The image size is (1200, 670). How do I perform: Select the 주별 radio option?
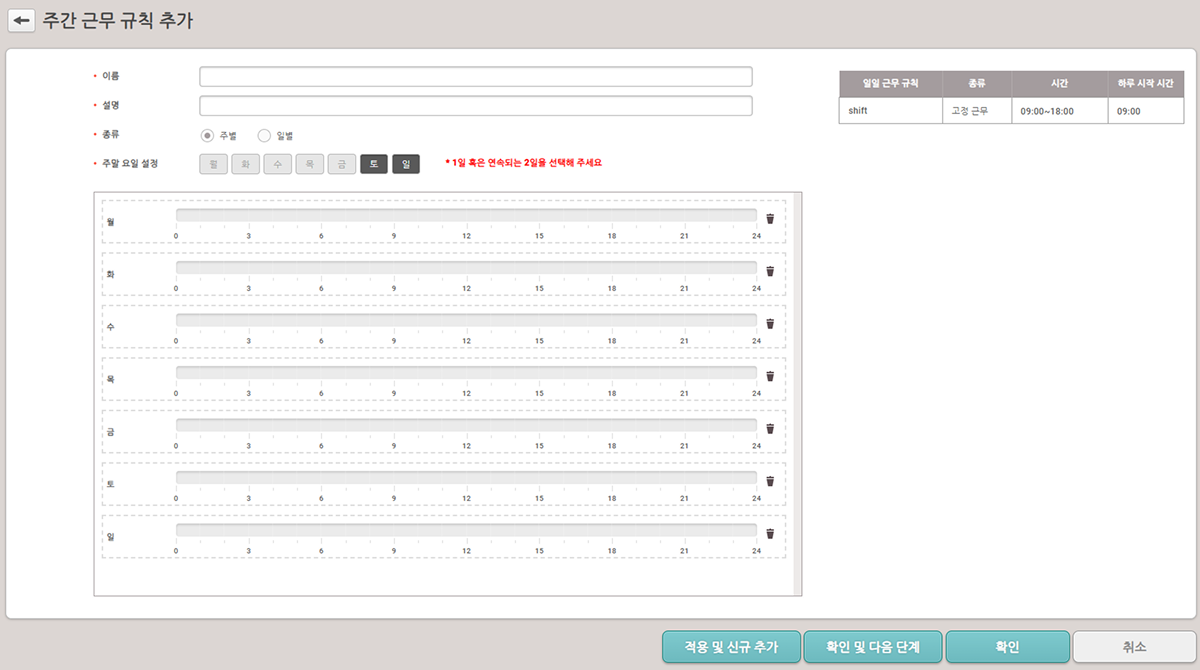point(207,135)
